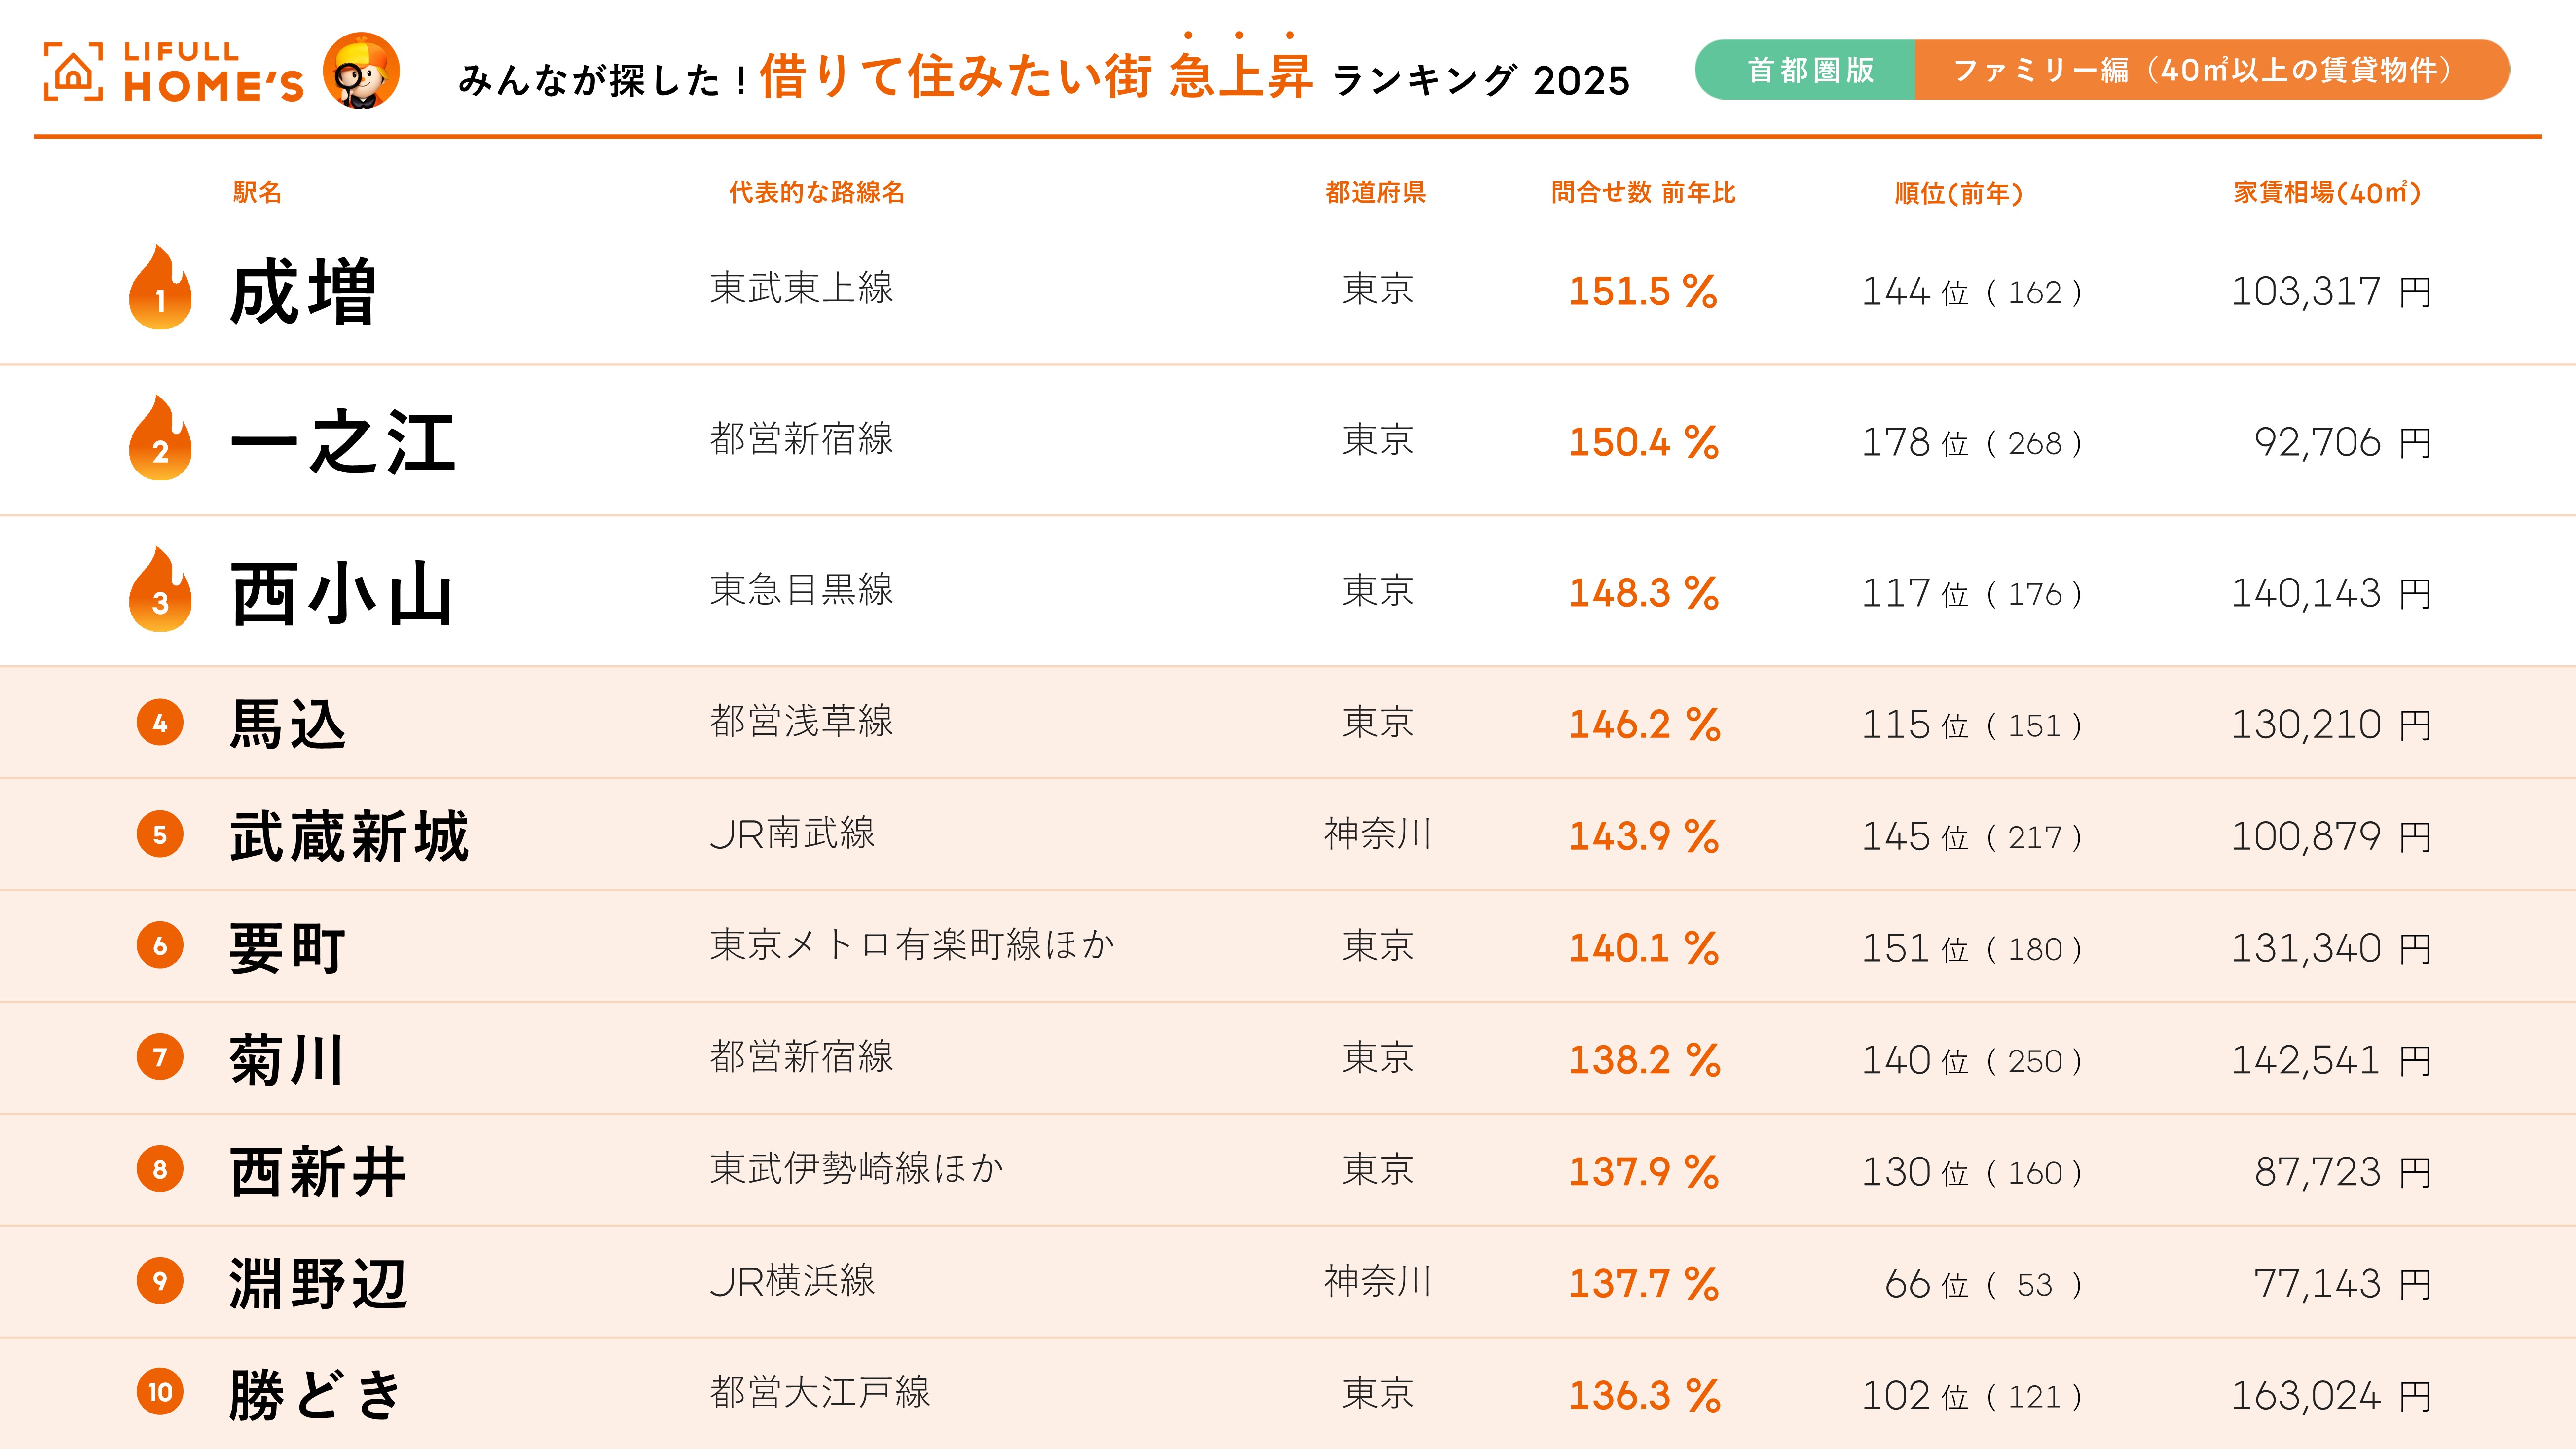
Task: Click the 問合せ数 前年比 column header
Action: (1643, 193)
